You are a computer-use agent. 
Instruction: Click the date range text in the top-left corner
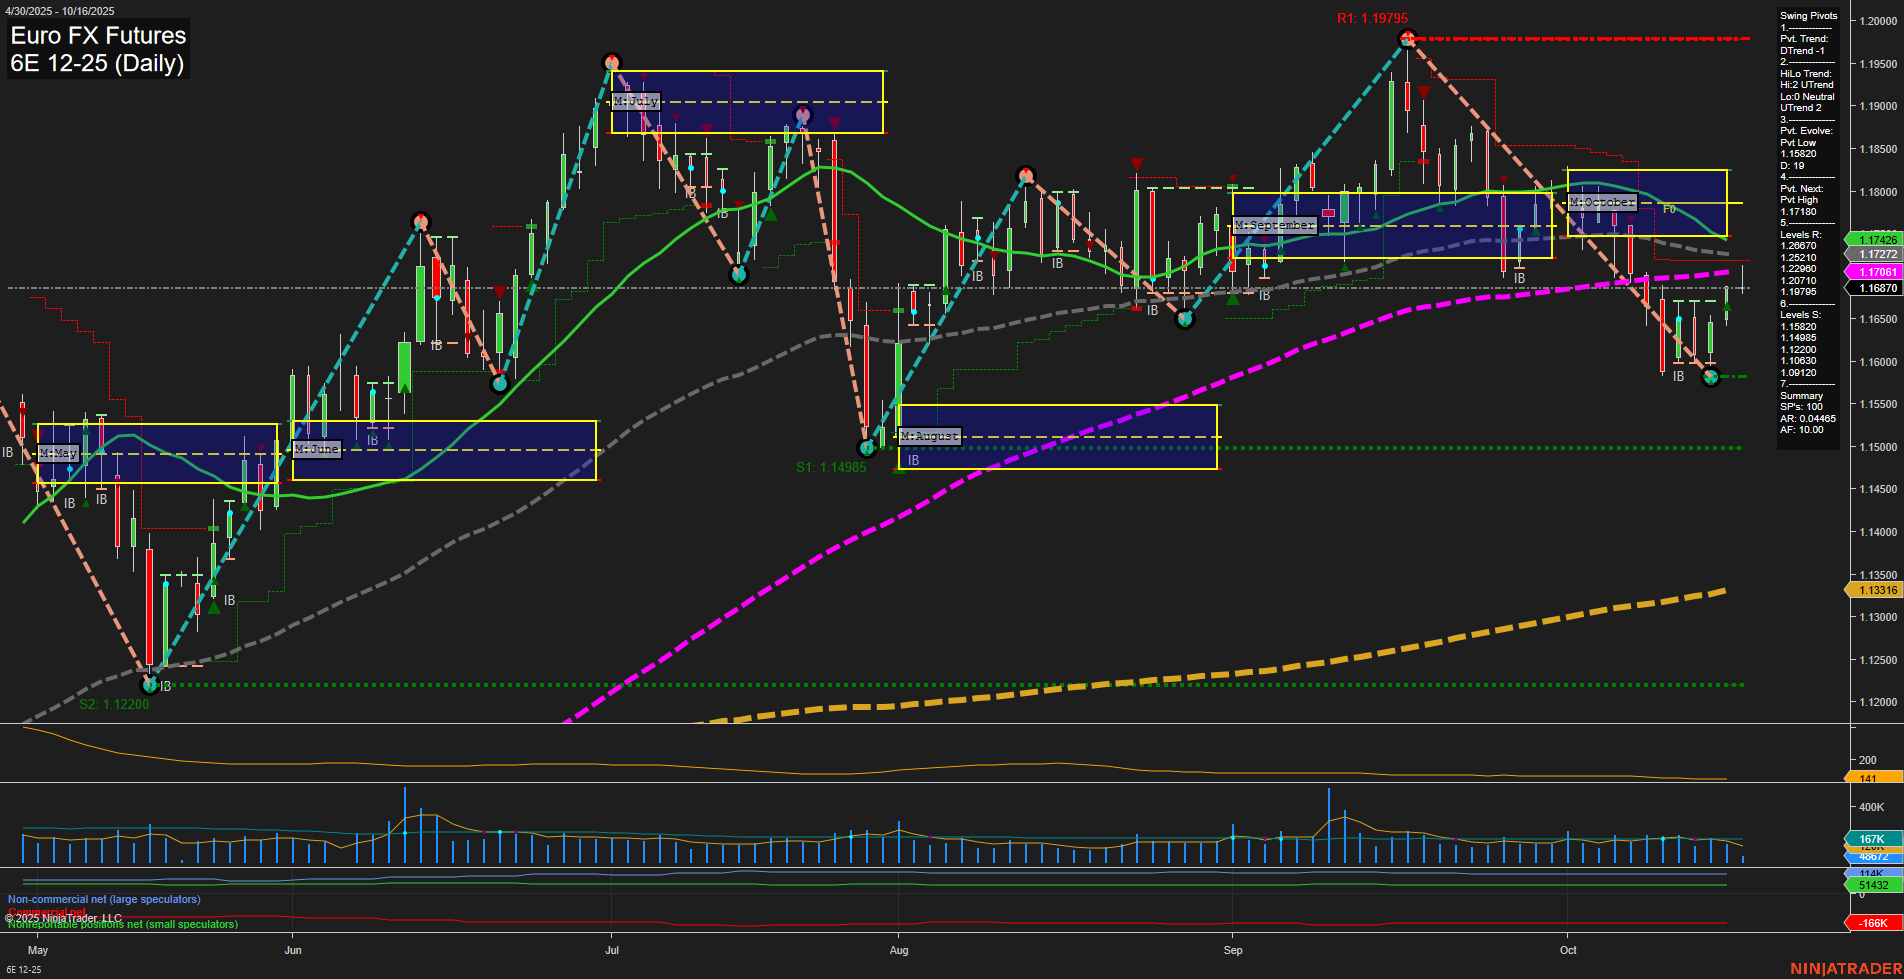62,8
